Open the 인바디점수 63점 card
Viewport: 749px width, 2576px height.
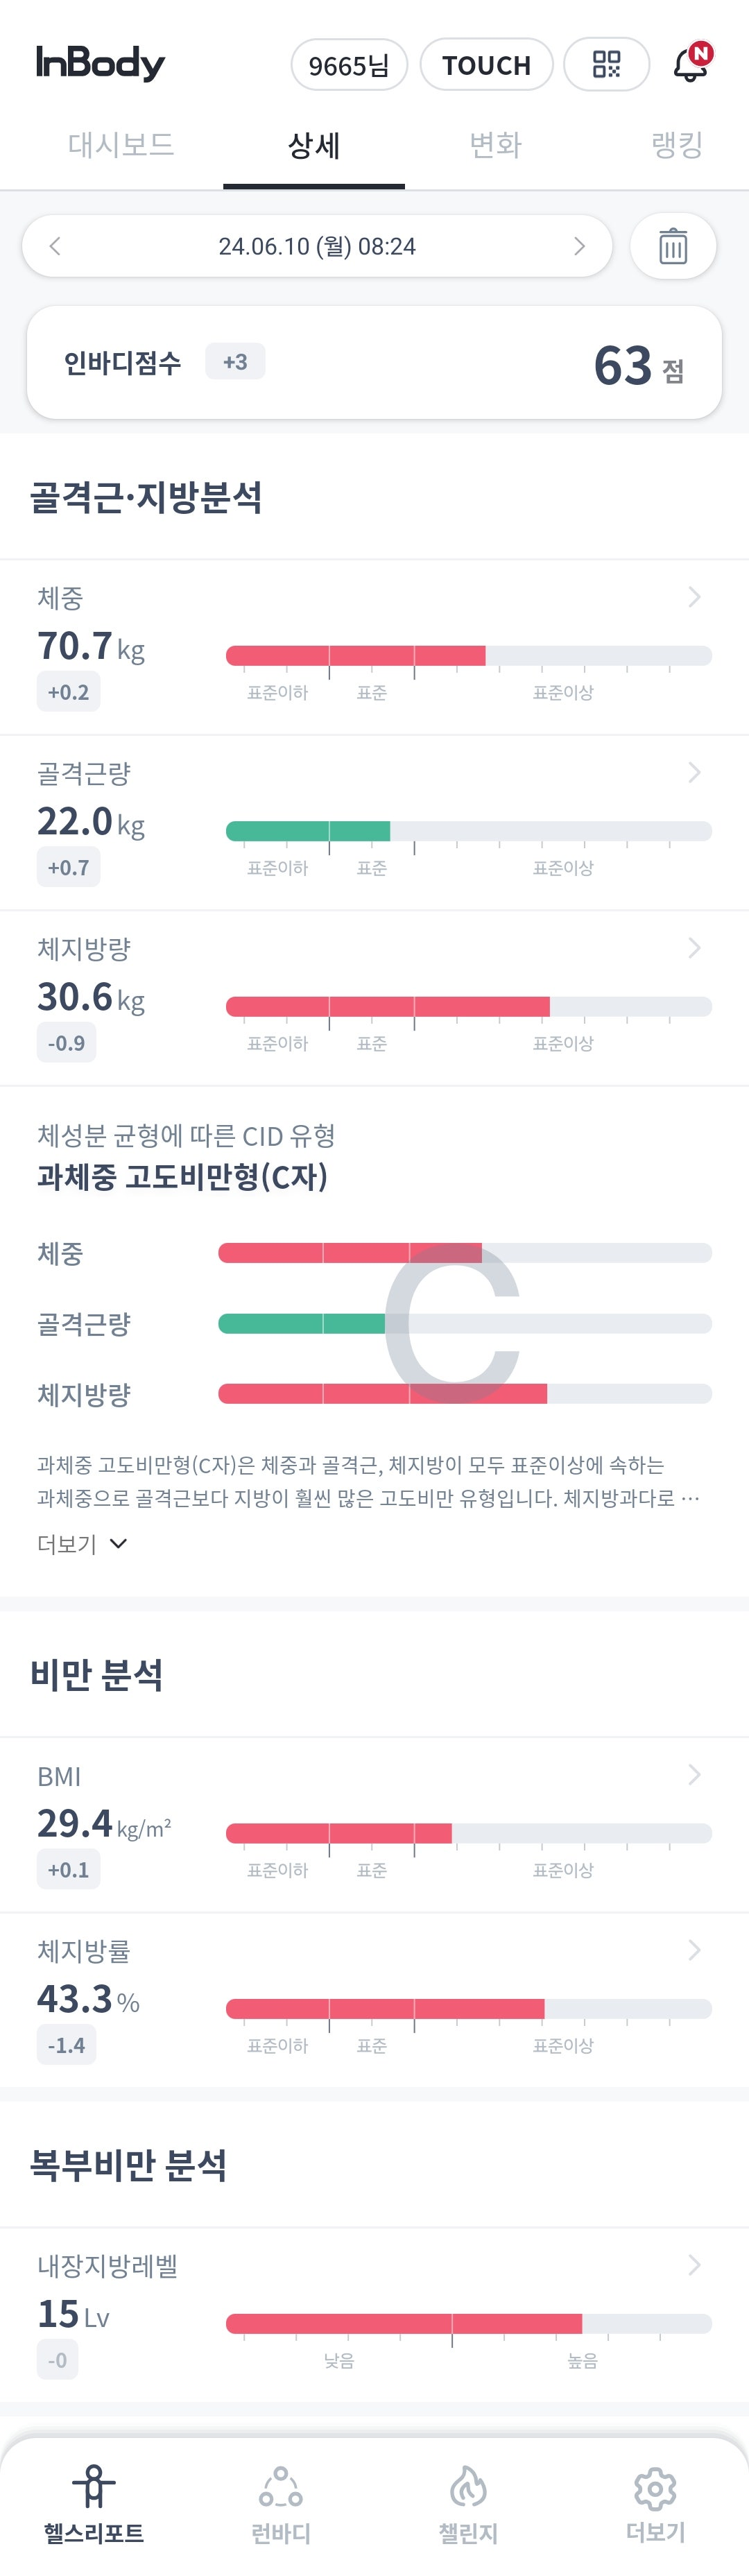click(374, 363)
